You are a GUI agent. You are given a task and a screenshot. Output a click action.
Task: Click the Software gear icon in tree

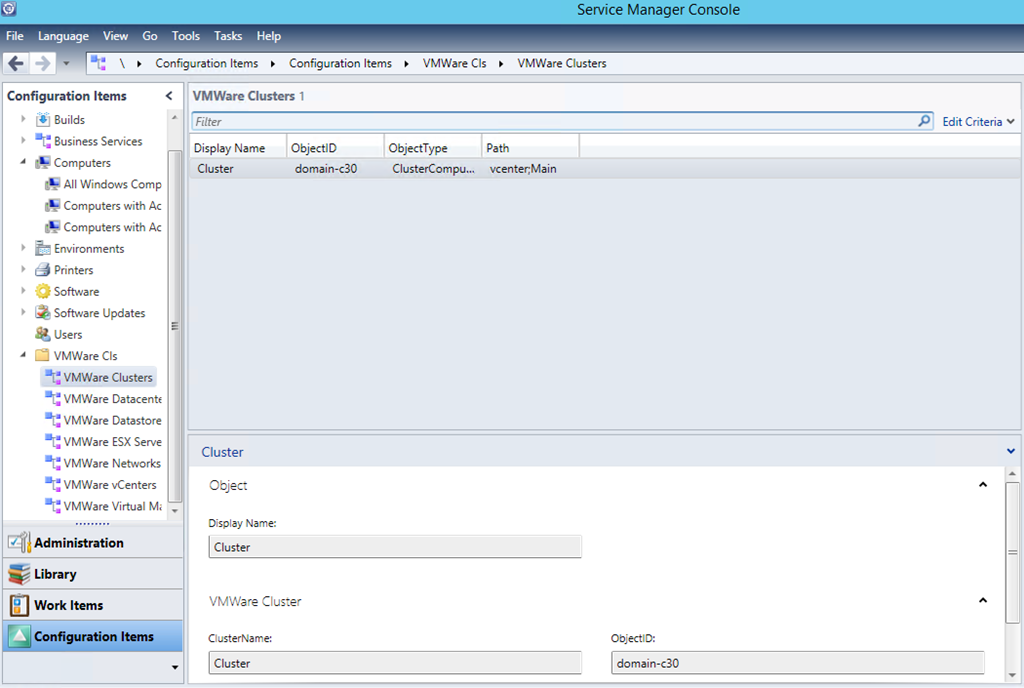tap(43, 292)
